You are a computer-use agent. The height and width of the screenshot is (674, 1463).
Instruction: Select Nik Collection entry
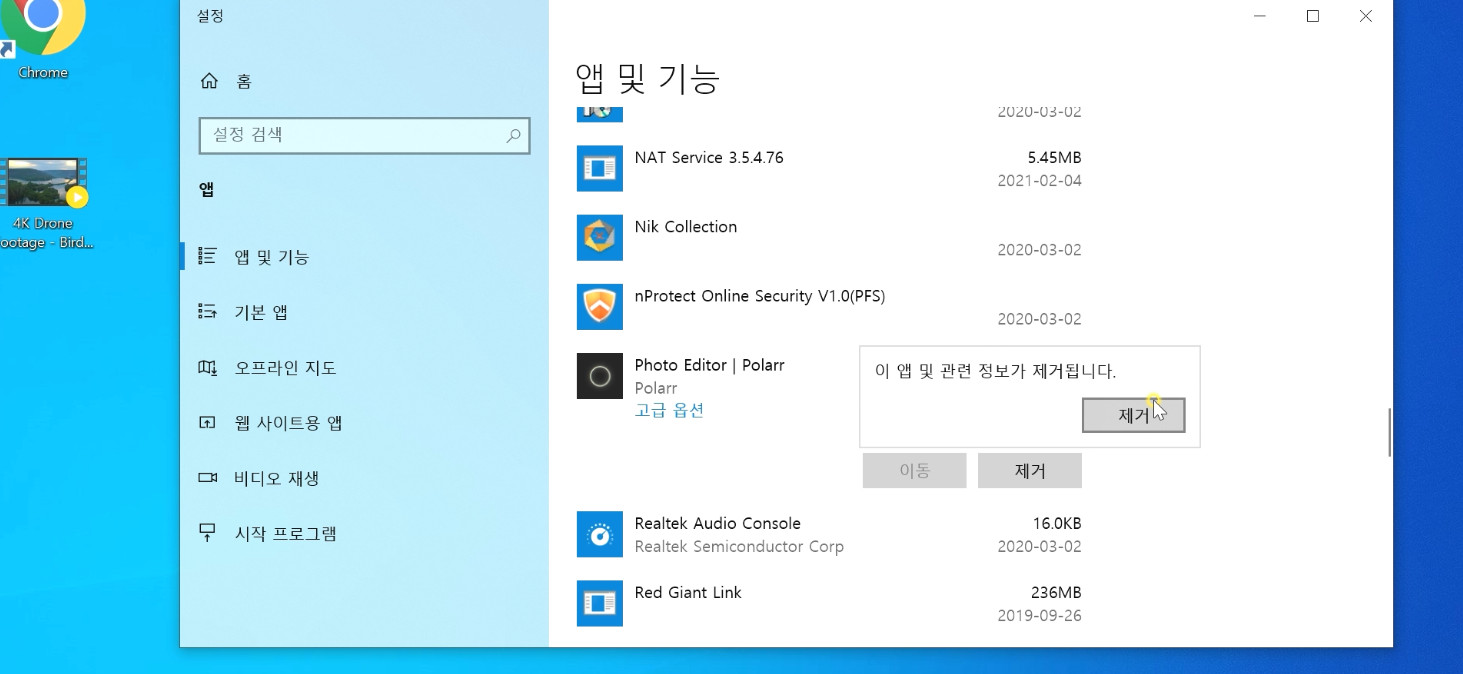(829, 238)
